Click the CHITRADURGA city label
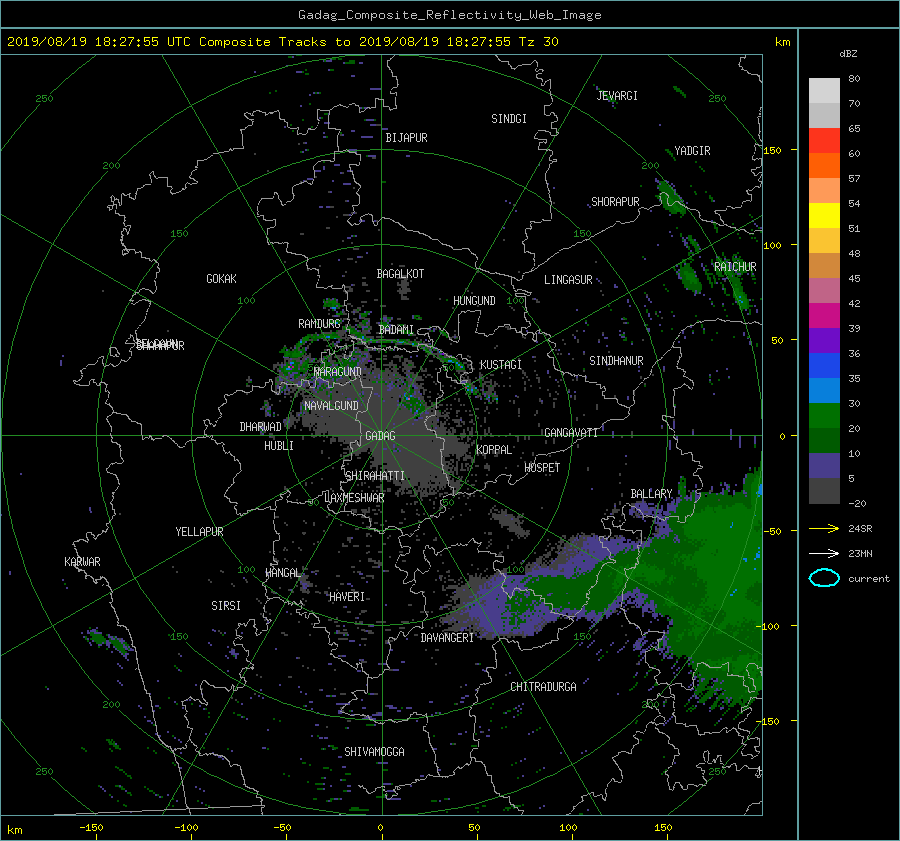 pos(543,687)
